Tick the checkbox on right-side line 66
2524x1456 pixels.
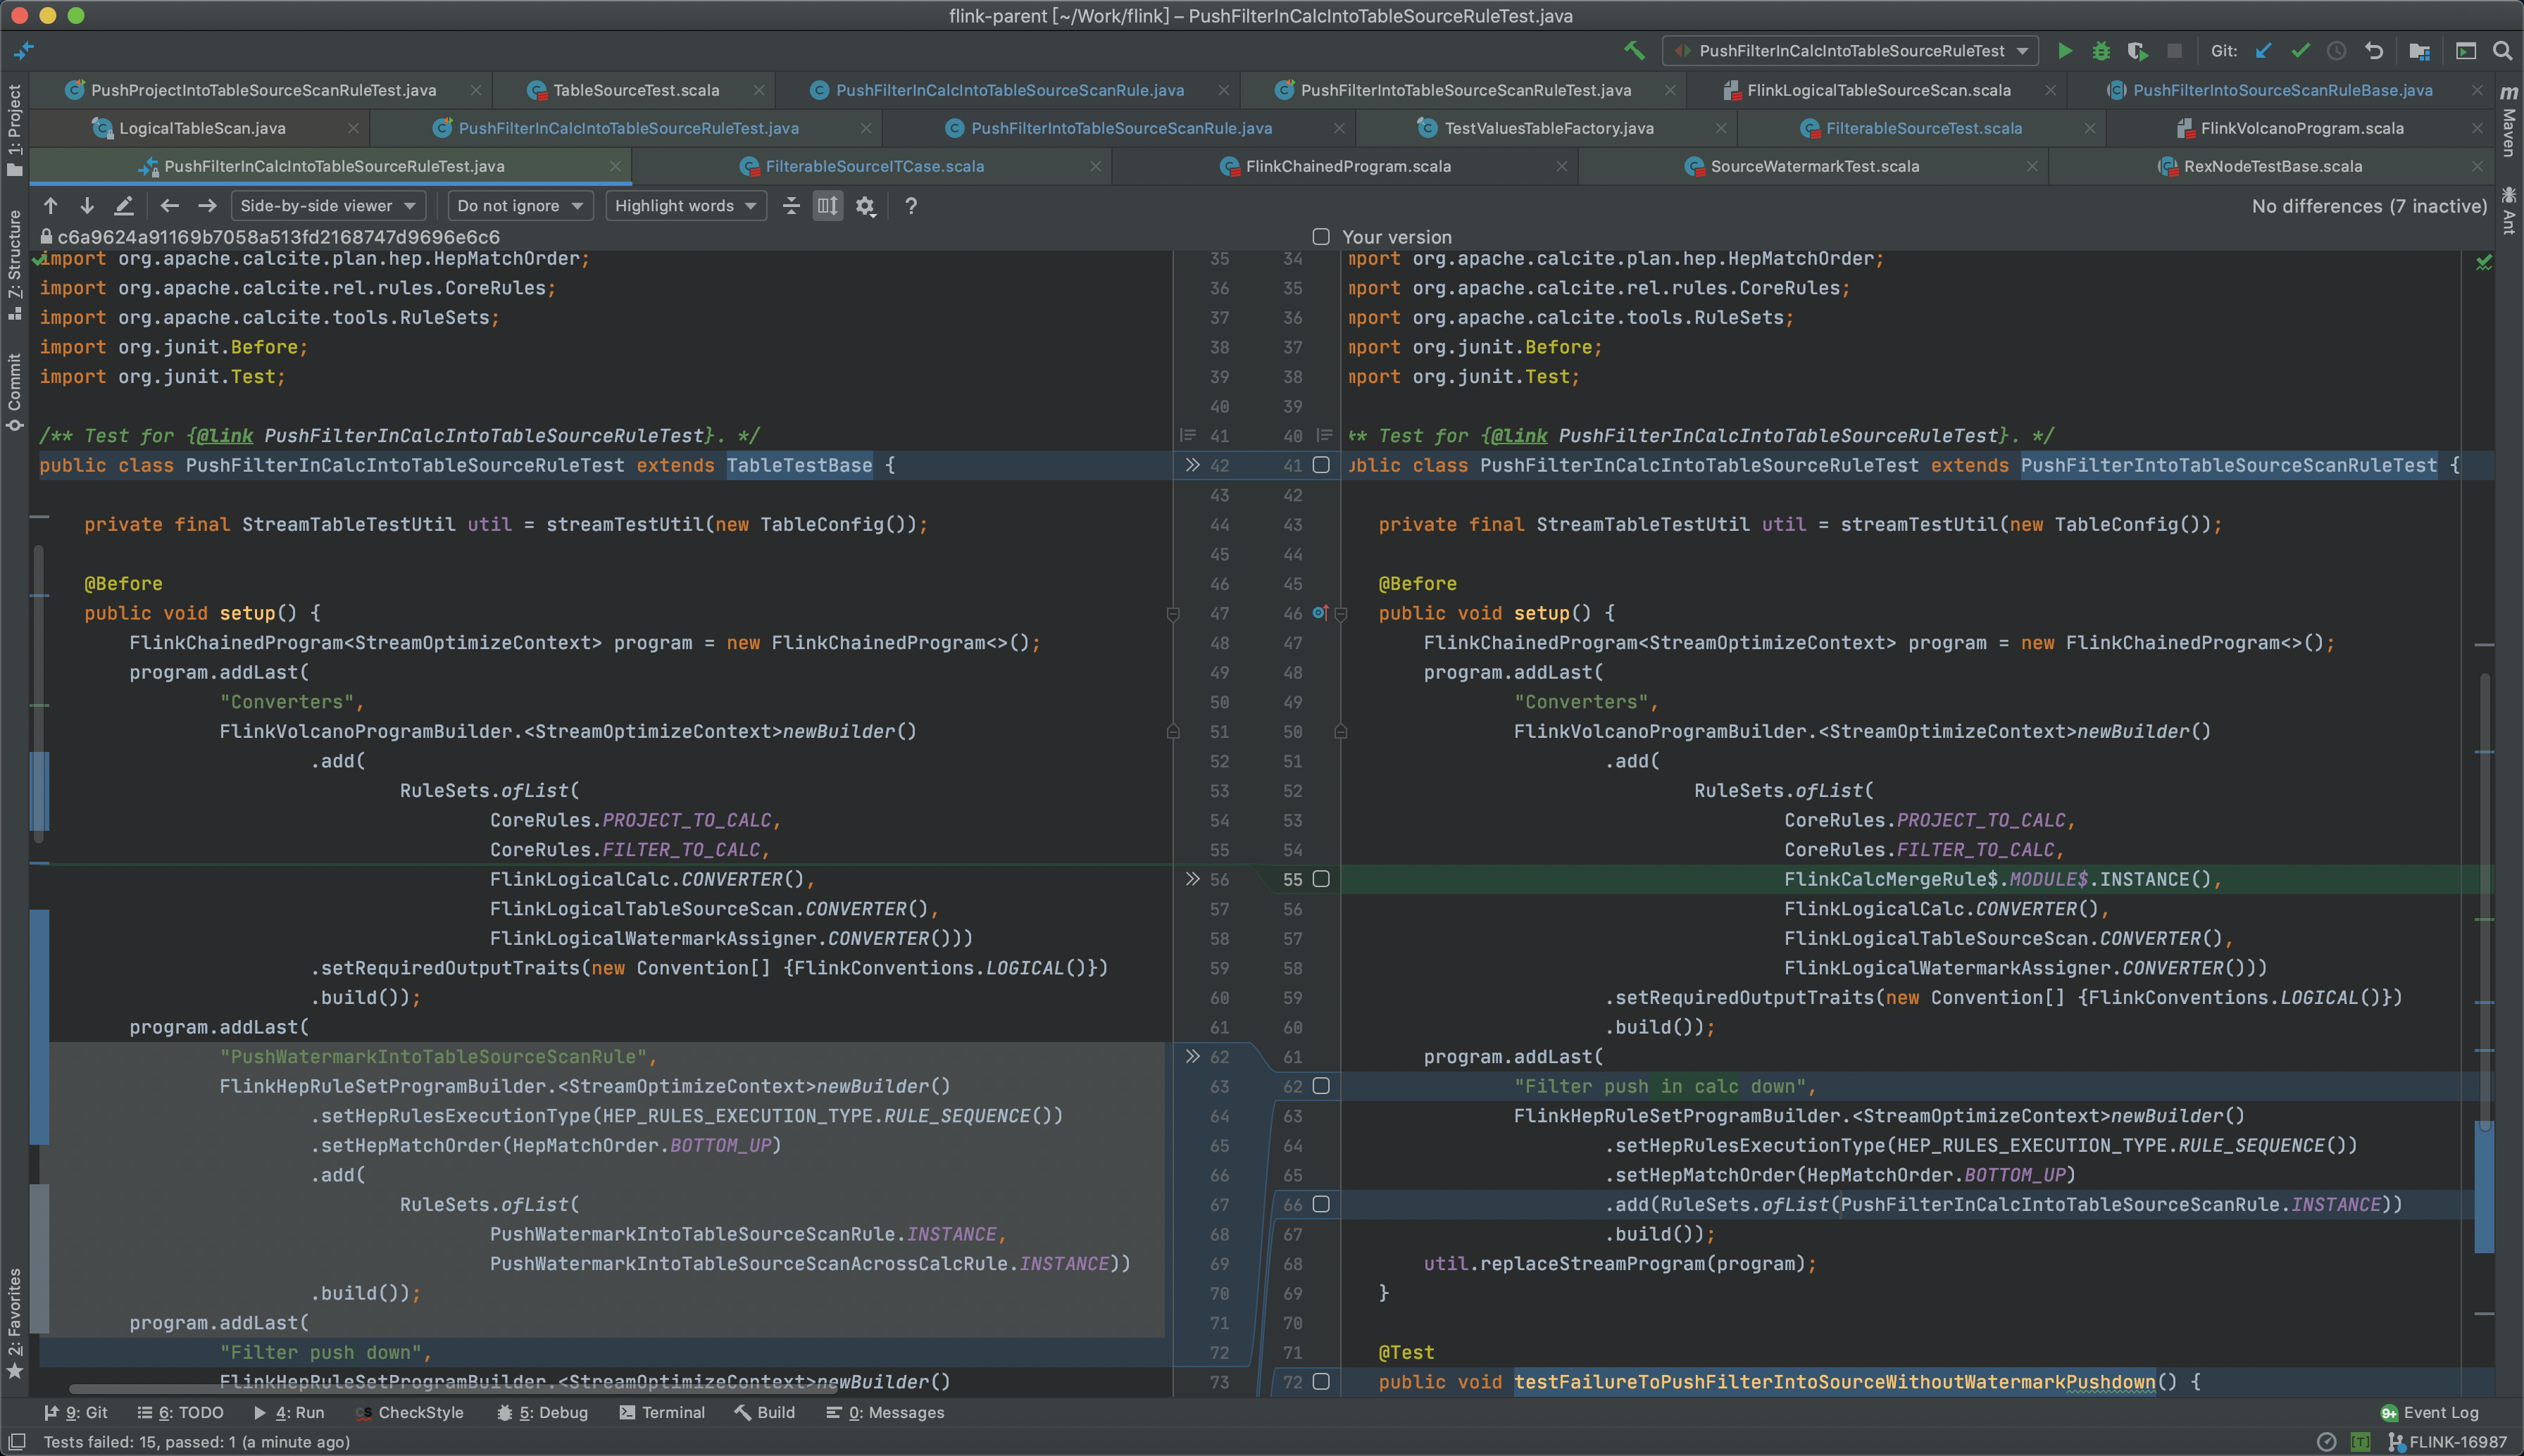click(1321, 1204)
